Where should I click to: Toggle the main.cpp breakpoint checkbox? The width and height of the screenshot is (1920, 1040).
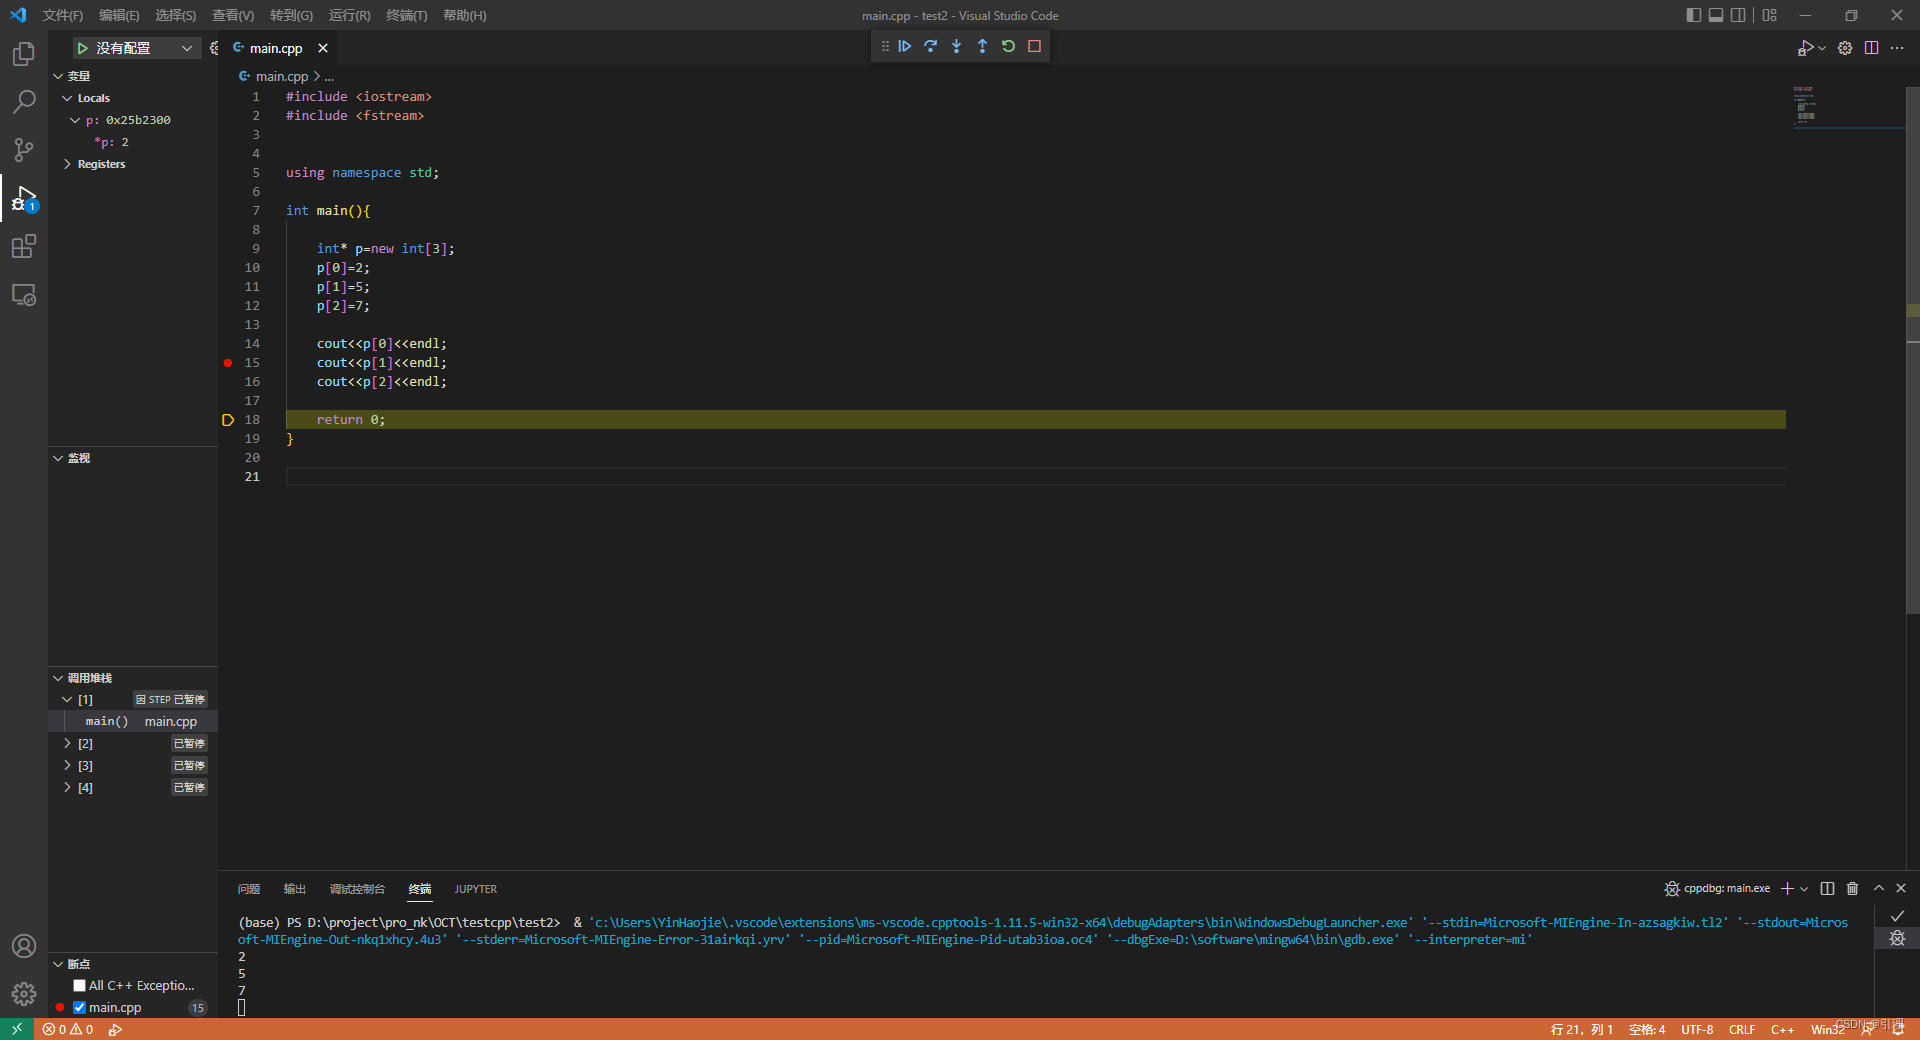click(x=80, y=1007)
